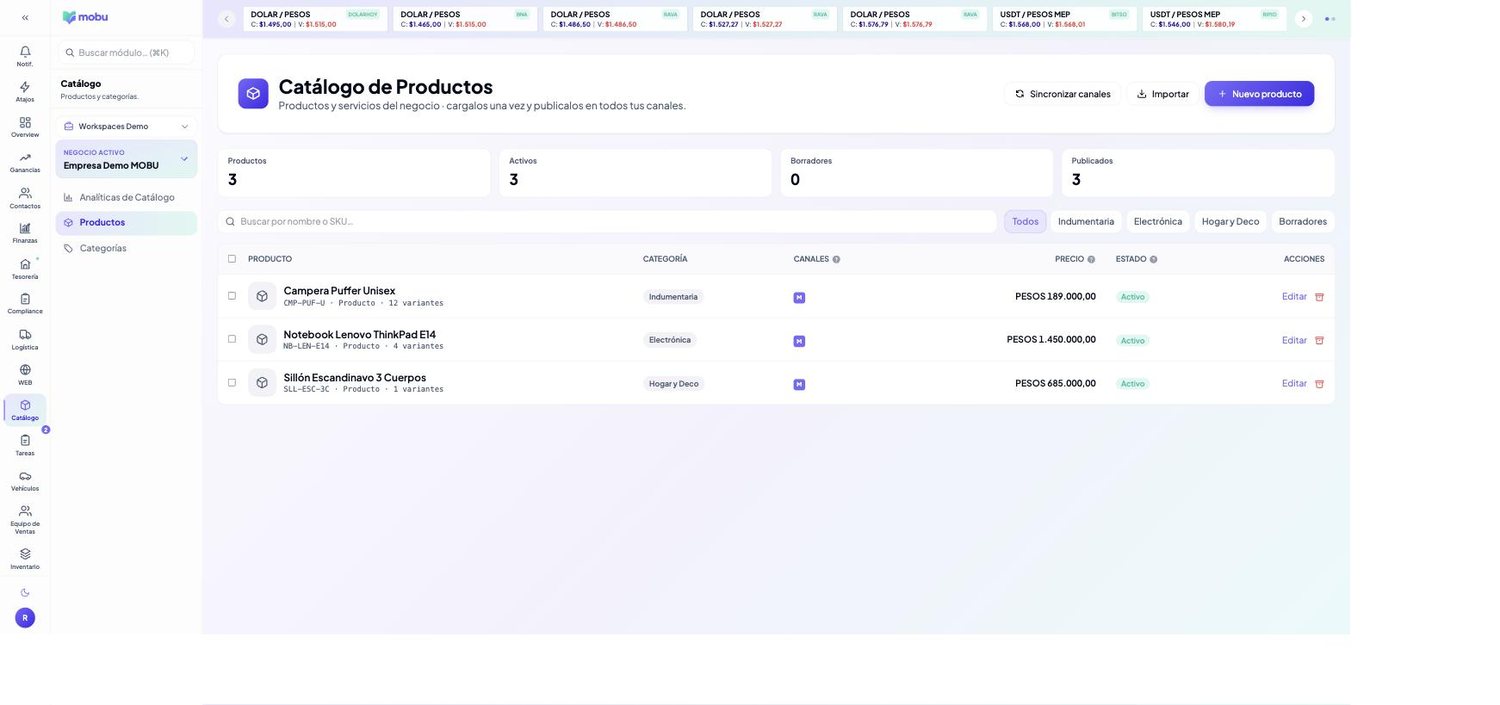Open Tesorería module icon
This screenshot has width=1500, height=705.
pyautogui.click(x=25, y=264)
